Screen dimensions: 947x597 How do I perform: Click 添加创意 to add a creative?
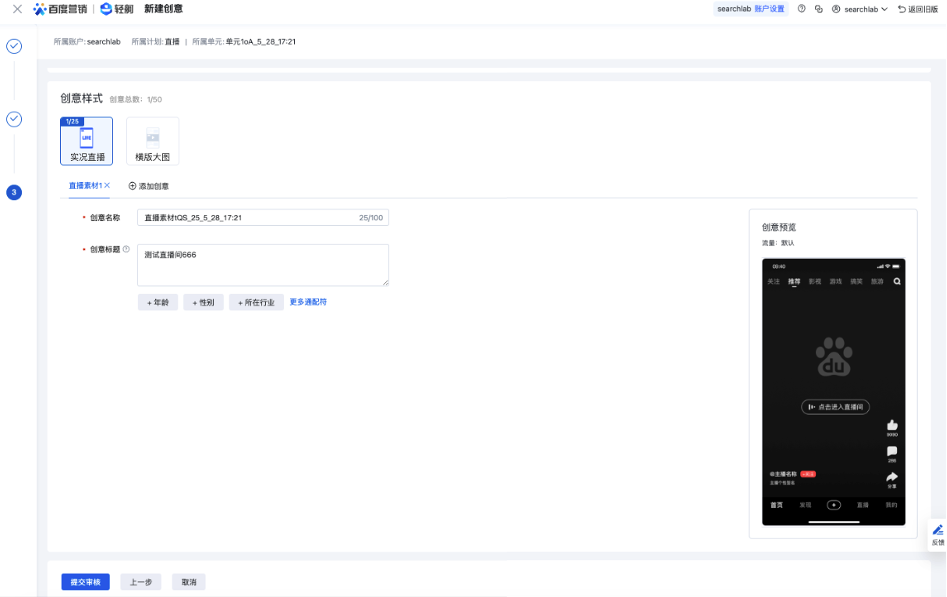point(149,186)
